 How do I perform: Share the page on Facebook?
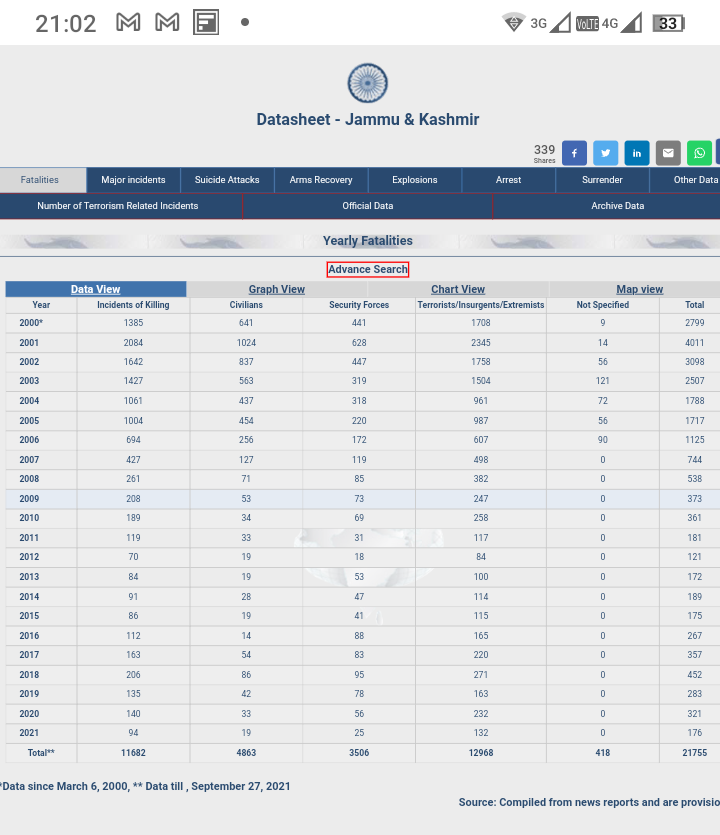(574, 153)
